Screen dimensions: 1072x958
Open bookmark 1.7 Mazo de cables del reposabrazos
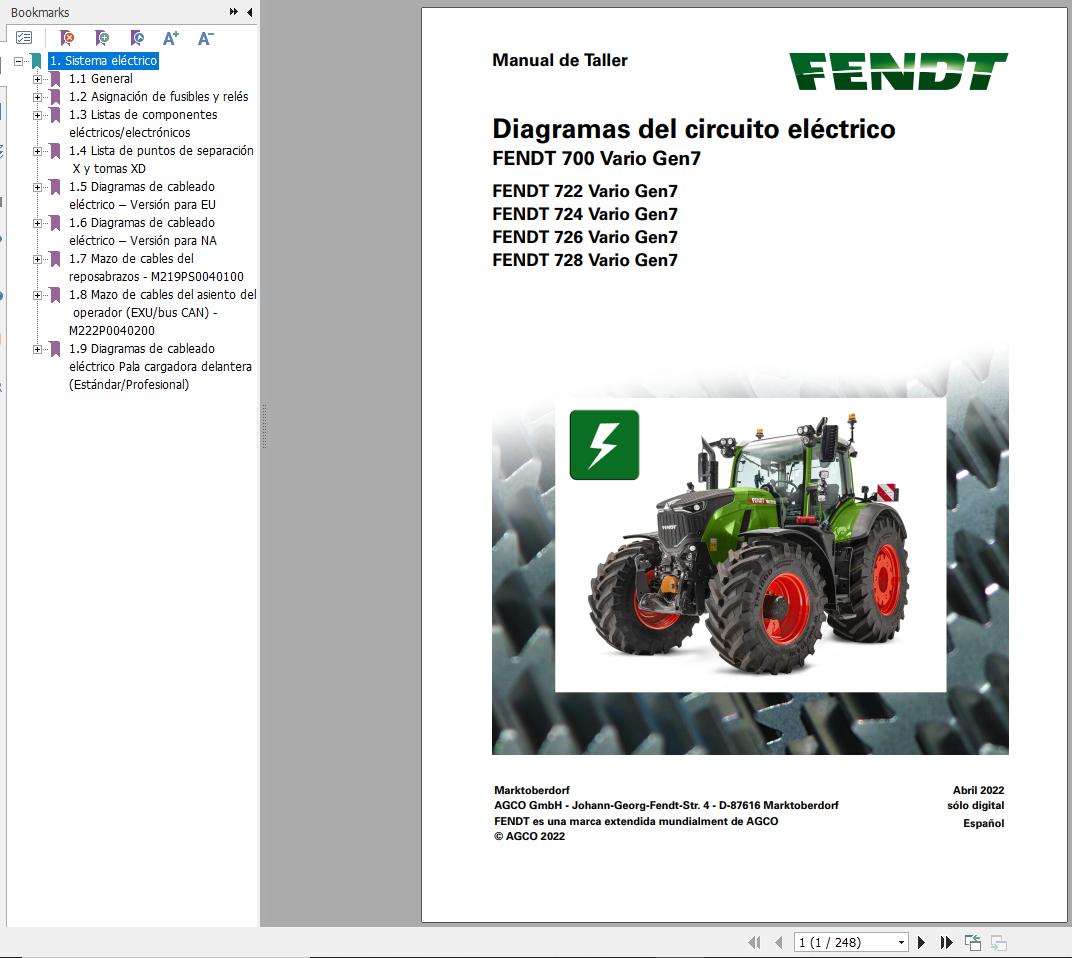[x=156, y=267]
